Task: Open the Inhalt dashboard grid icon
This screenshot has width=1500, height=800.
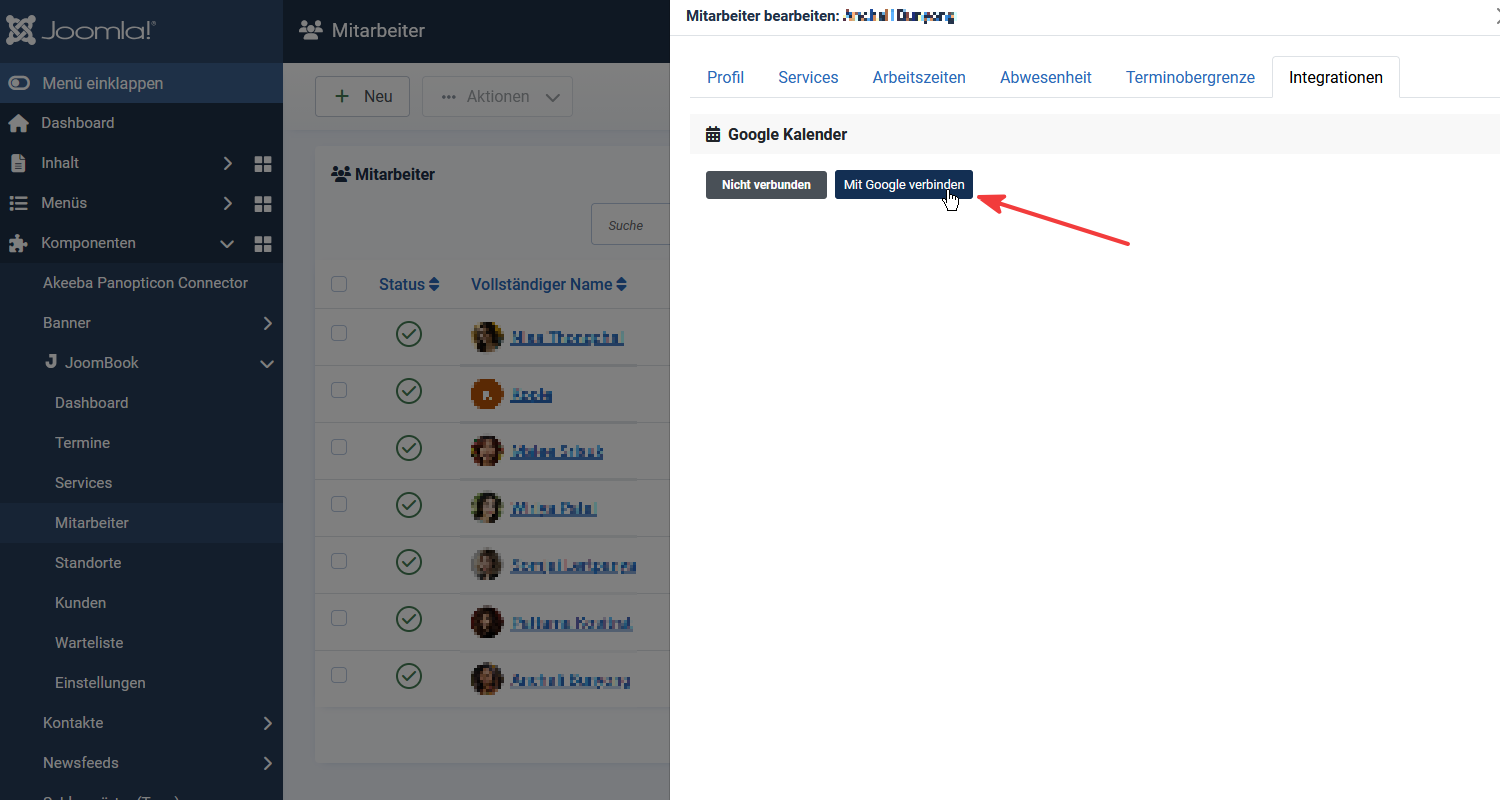Action: coord(263,164)
